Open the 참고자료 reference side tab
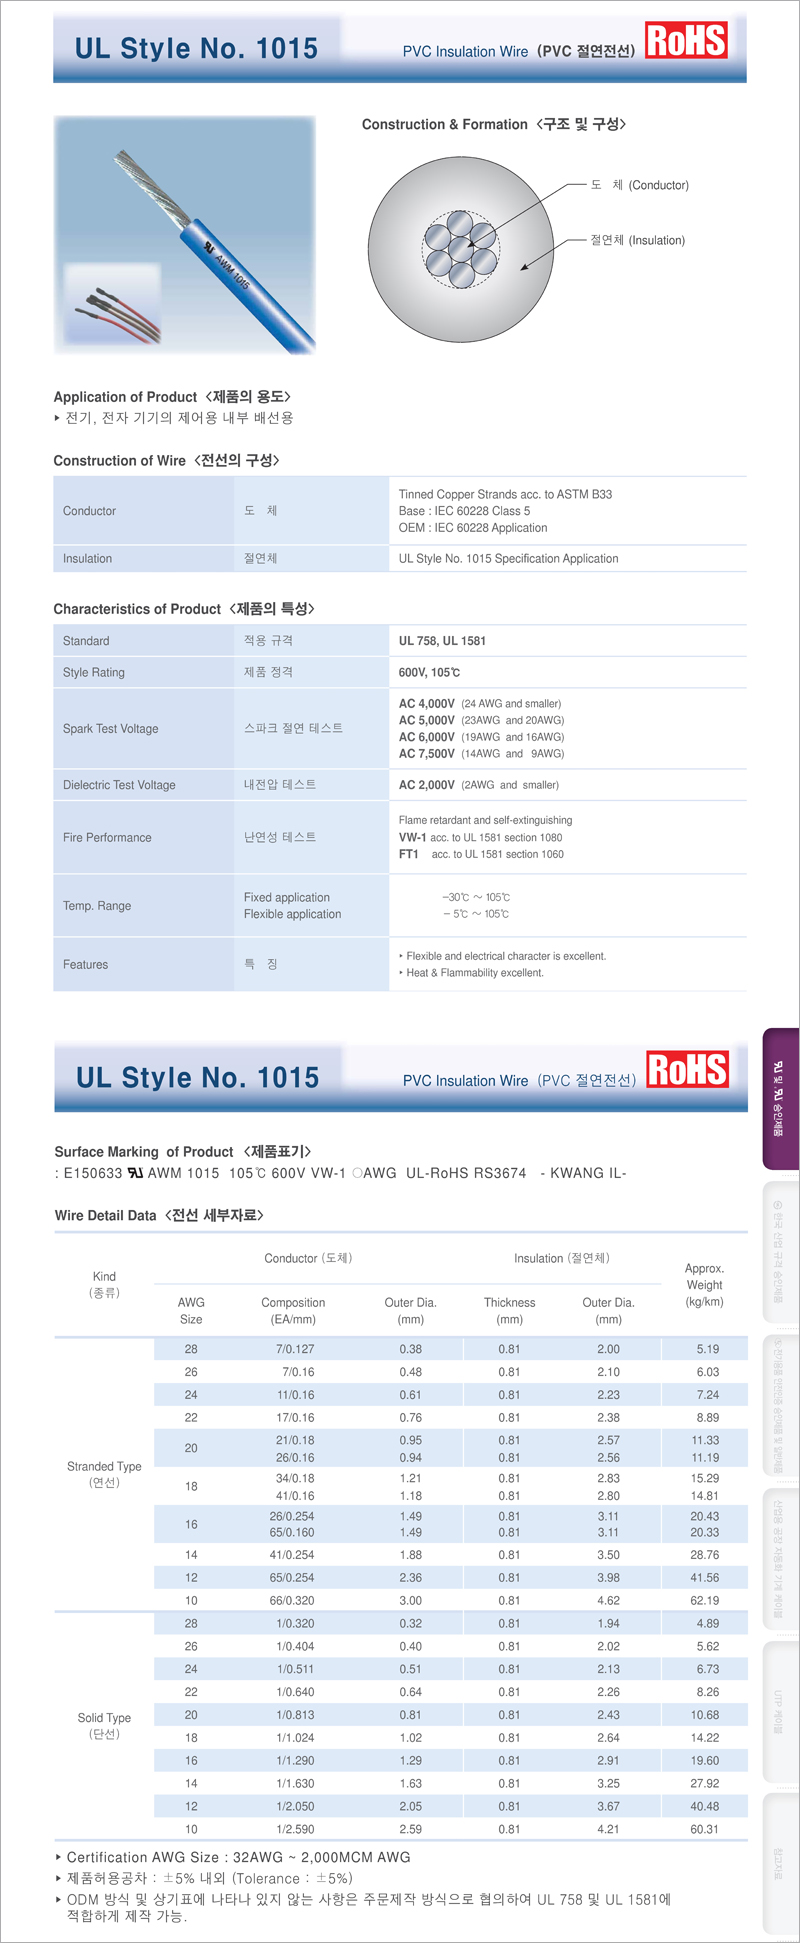800x1943 pixels. point(780,1862)
